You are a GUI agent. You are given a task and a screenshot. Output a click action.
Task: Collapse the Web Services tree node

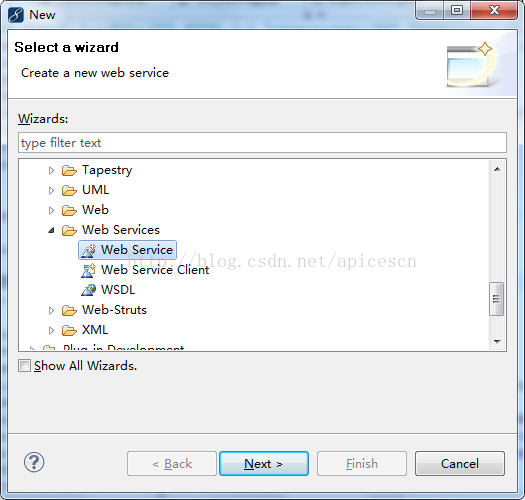(x=51, y=230)
